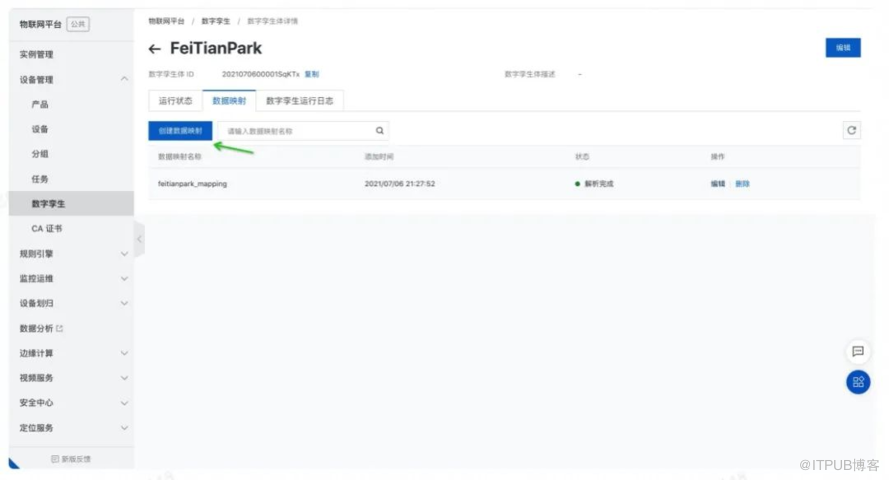This screenshot has width=889, height=480.
Task: Click 复制 next to the twin ID
Action: (x=312, y=74)
